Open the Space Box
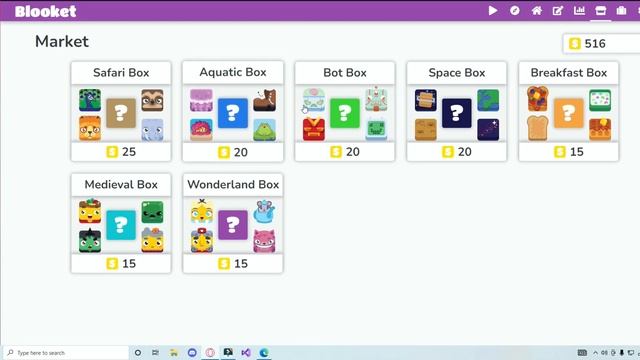 (x=457, y=111)
